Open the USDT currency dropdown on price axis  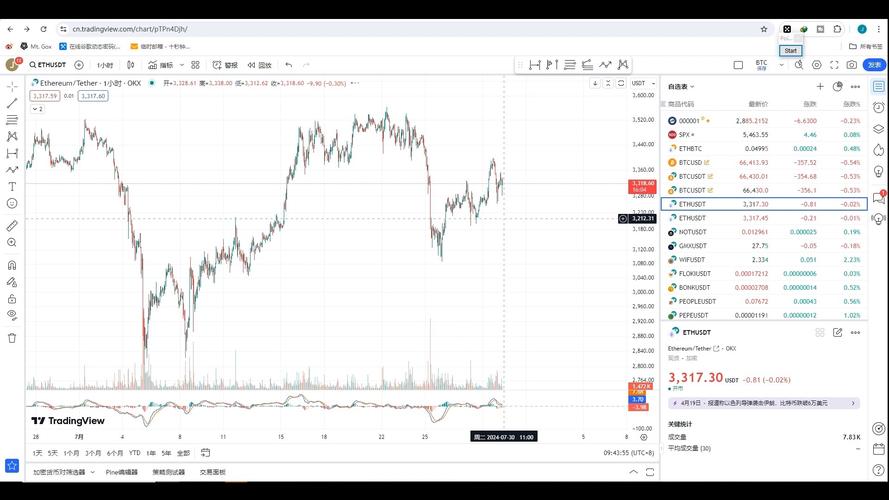(x=640, y=83)
